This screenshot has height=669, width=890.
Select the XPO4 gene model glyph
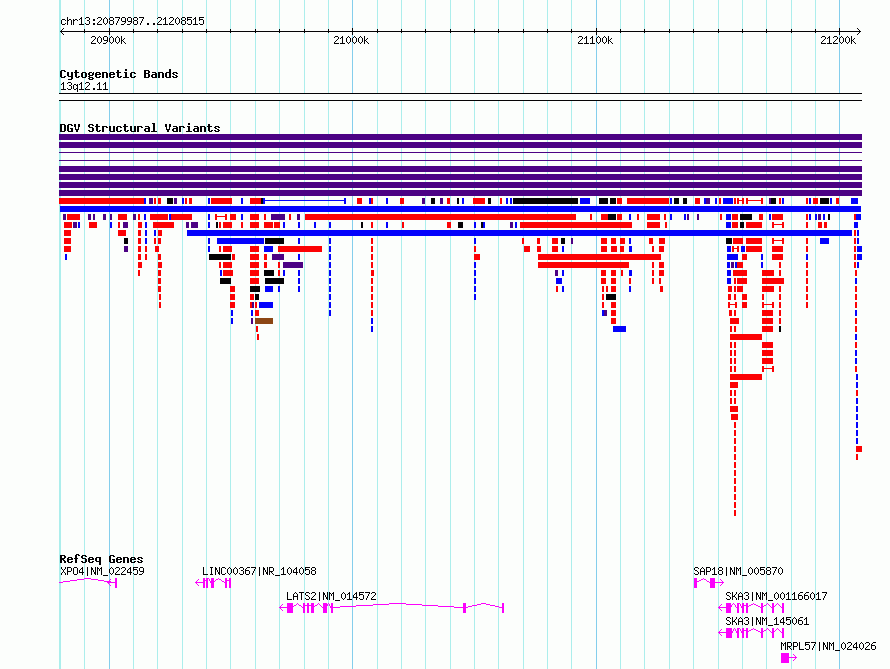(88, 582)
